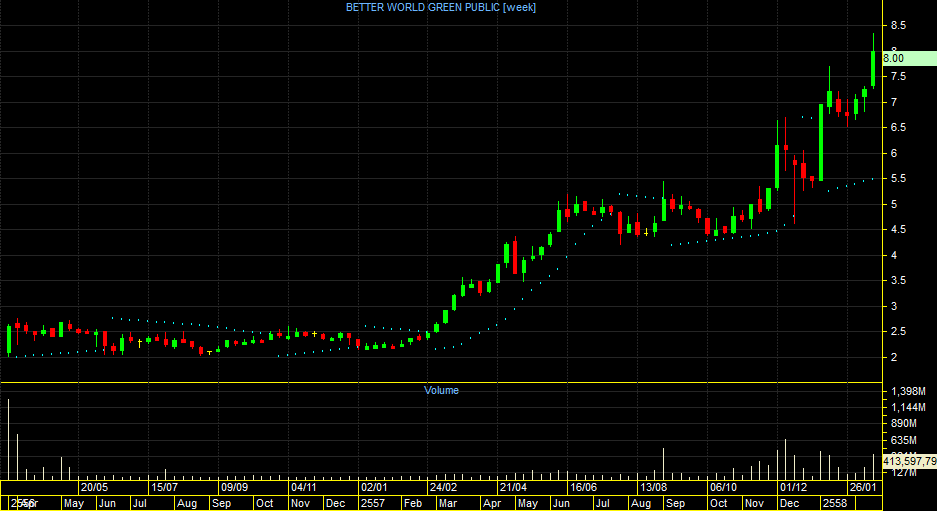
Task: Select the 02/01 date marker
Action: point(373,487)
